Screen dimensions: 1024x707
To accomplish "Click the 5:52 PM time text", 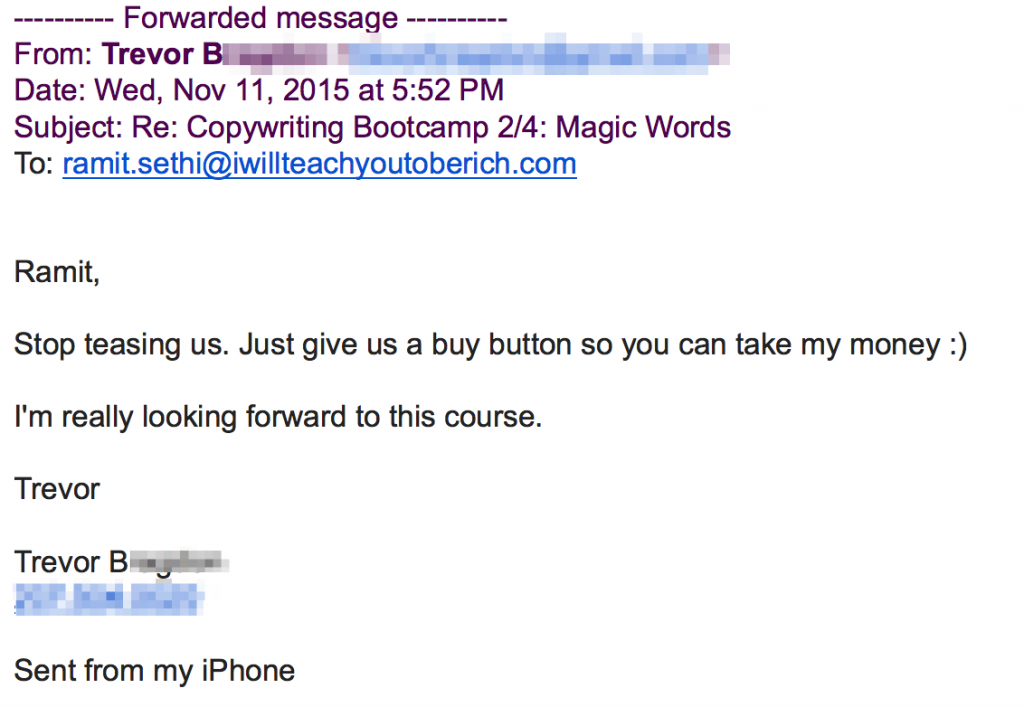I will click(x=447, y=90).
